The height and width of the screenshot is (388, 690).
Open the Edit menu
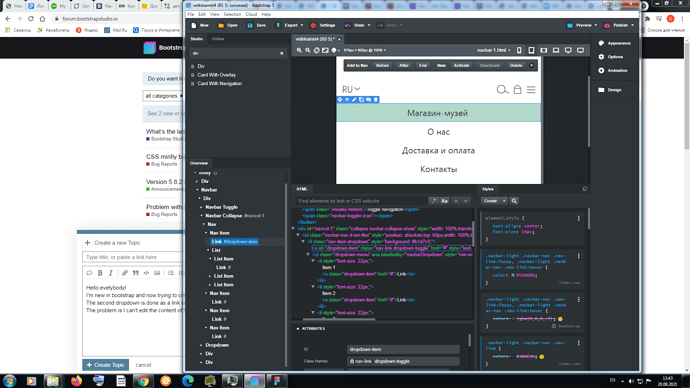pos(202,15)
